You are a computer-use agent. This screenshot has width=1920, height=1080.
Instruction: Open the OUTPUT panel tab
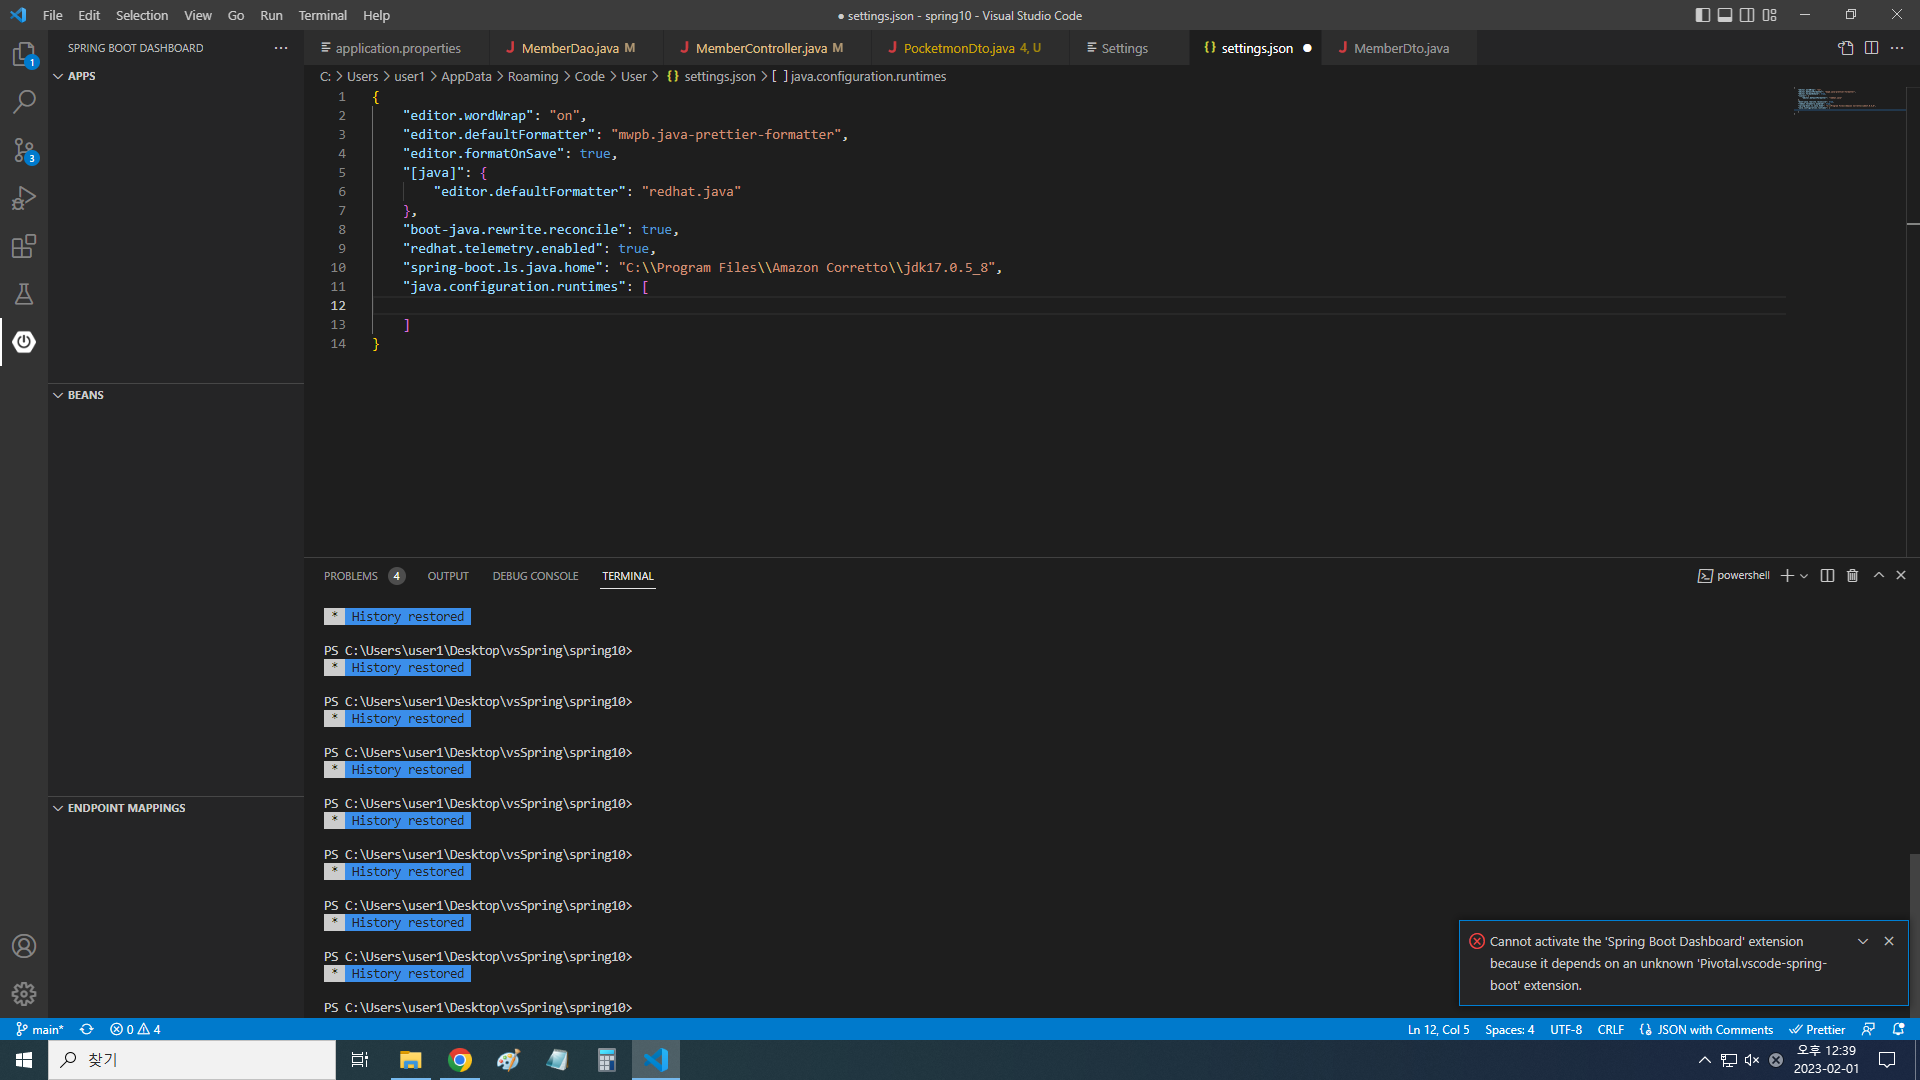[448, 576]
